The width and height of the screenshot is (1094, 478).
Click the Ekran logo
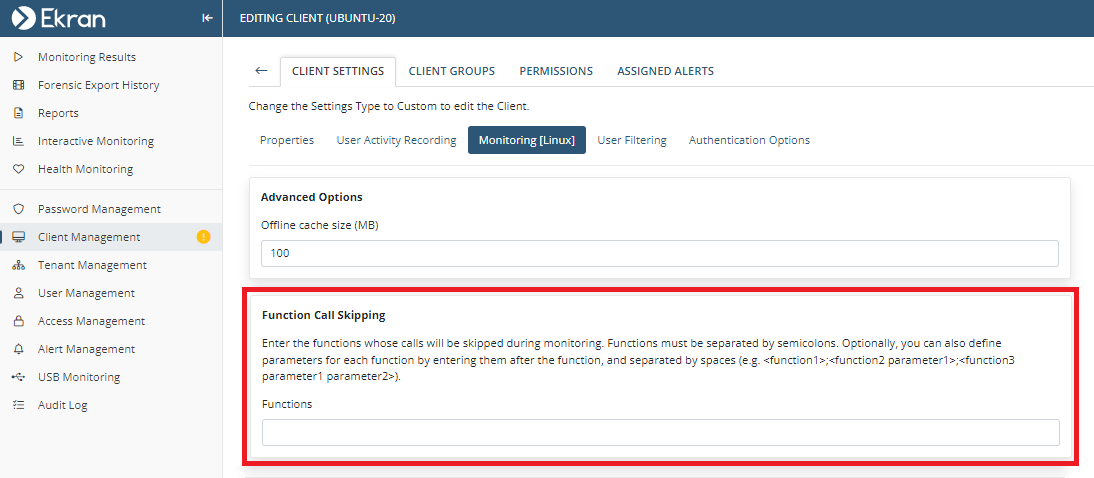[x=58, y=18]
